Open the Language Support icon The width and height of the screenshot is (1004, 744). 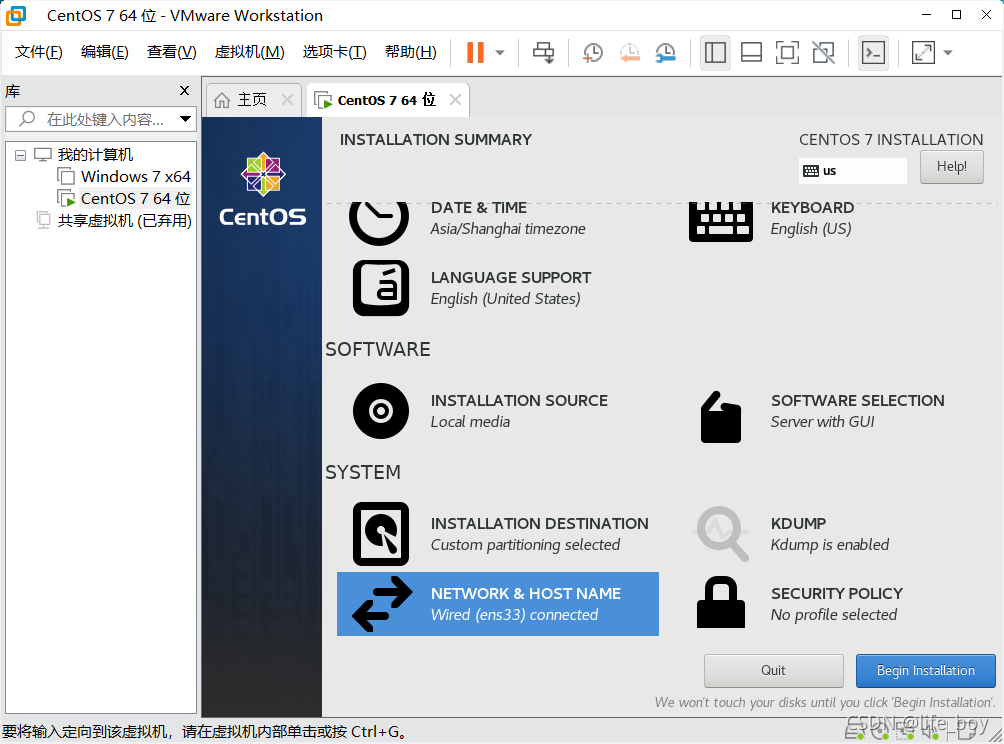point(381,287)
